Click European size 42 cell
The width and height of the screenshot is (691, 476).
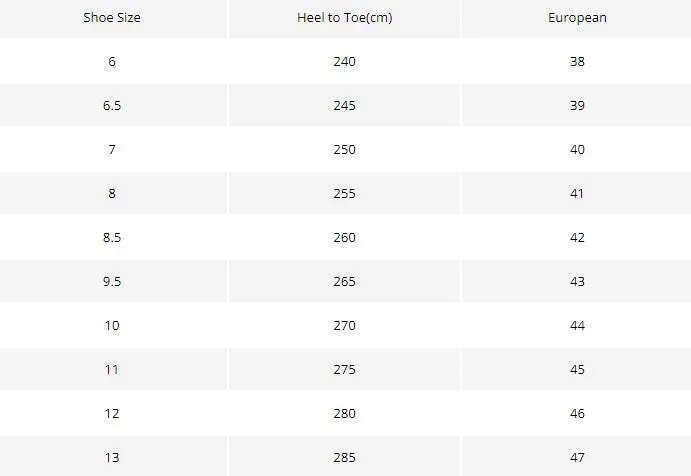[577, 238]
